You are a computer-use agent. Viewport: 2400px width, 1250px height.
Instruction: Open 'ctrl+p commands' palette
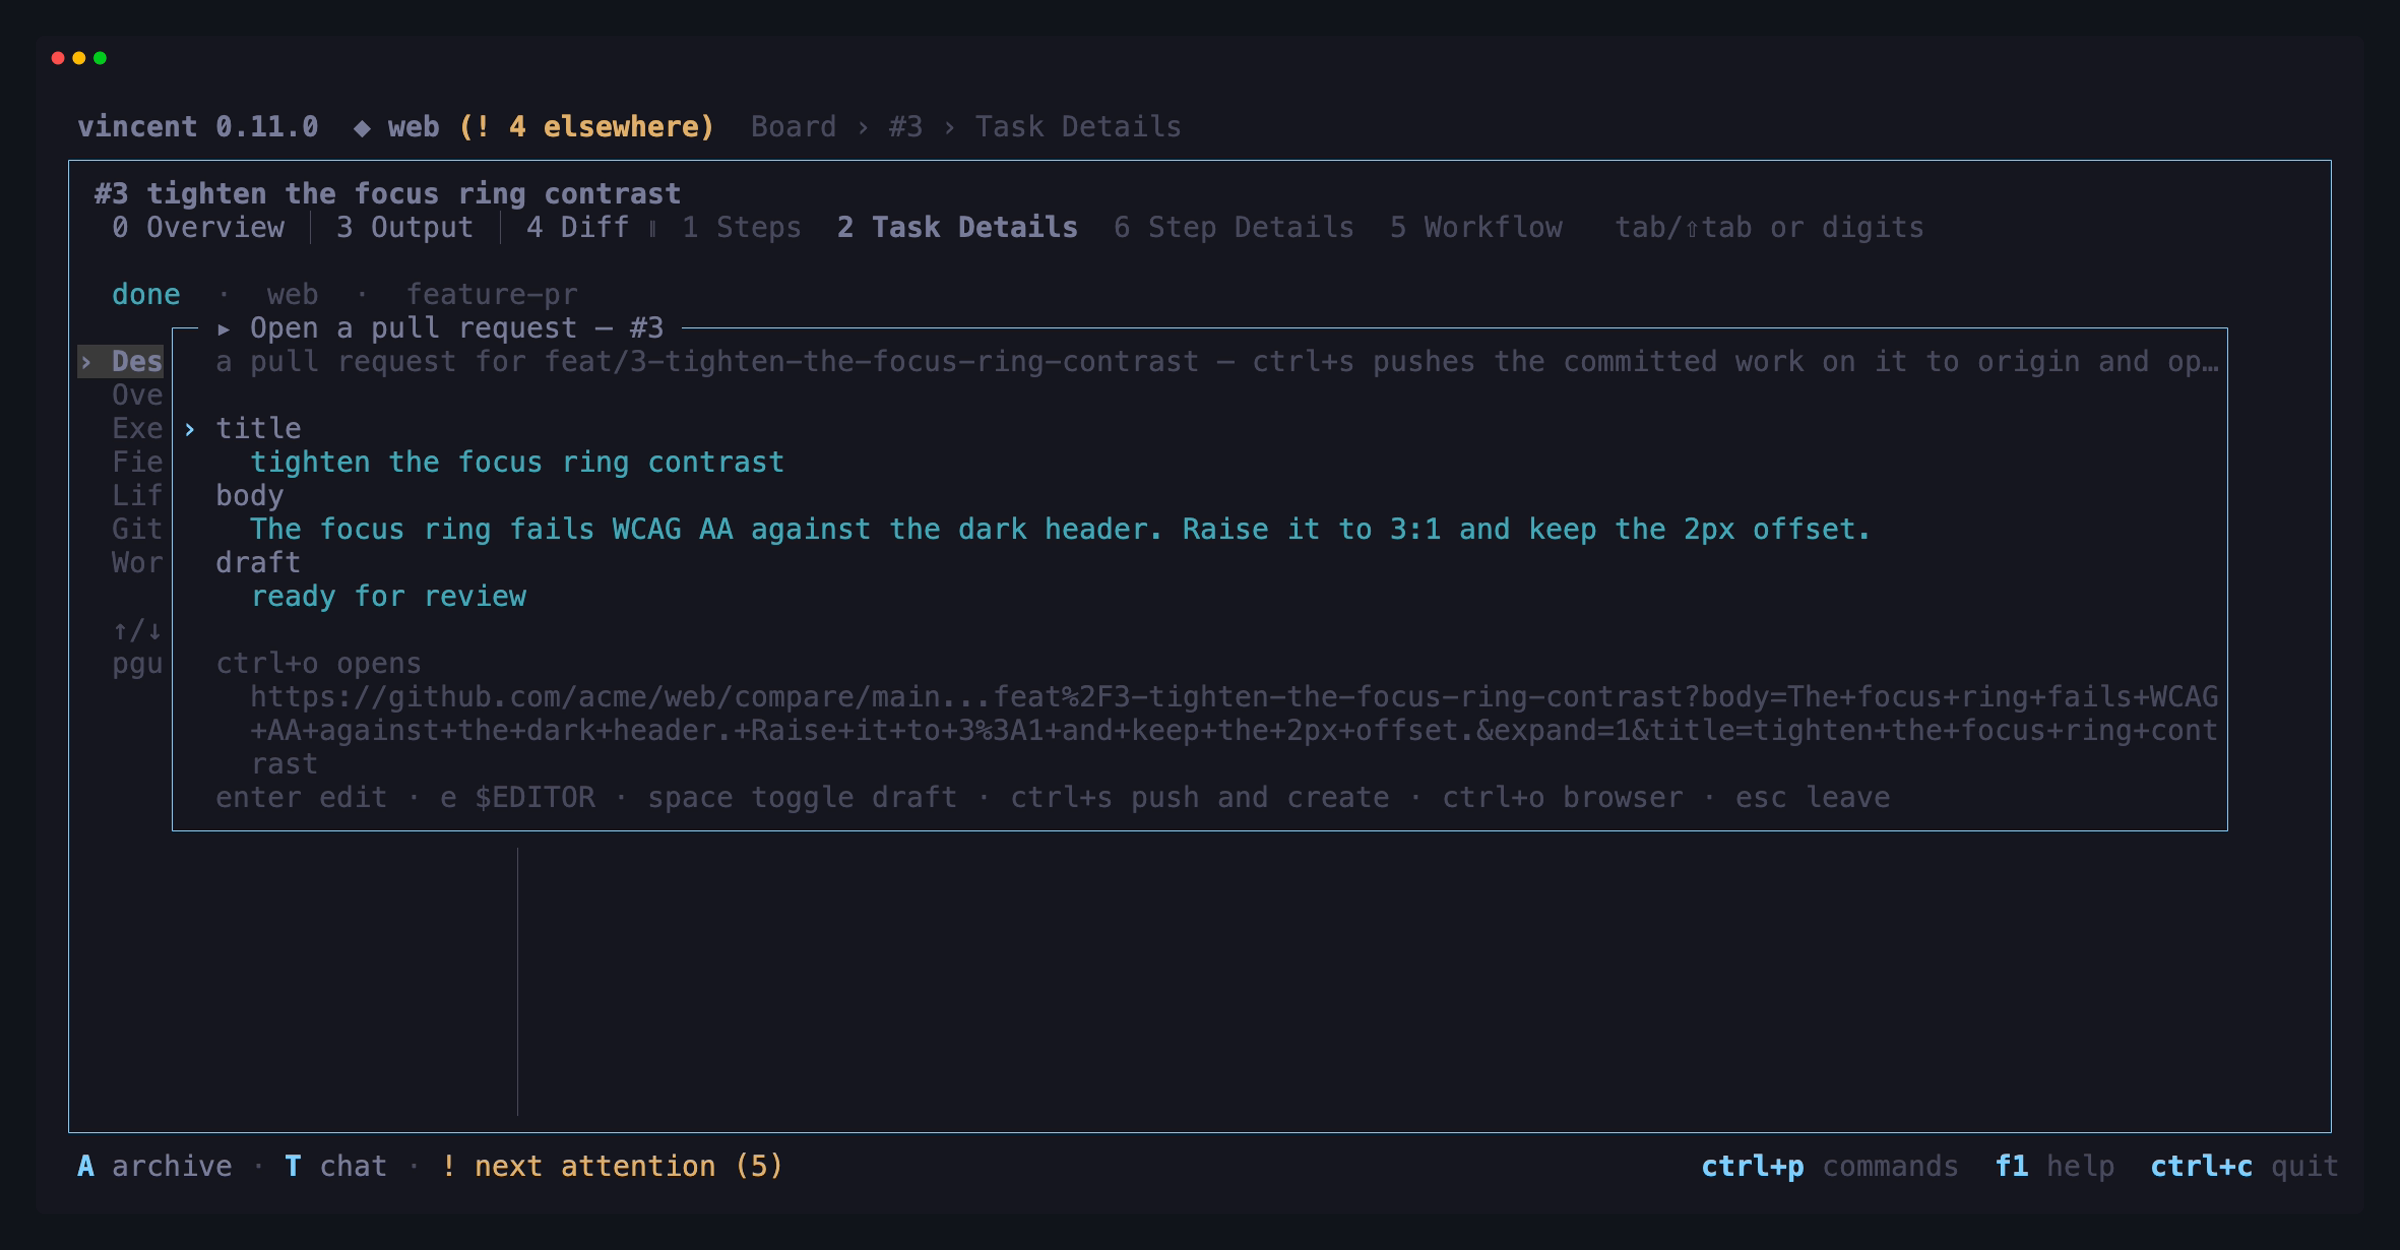coord(1830,1166)
